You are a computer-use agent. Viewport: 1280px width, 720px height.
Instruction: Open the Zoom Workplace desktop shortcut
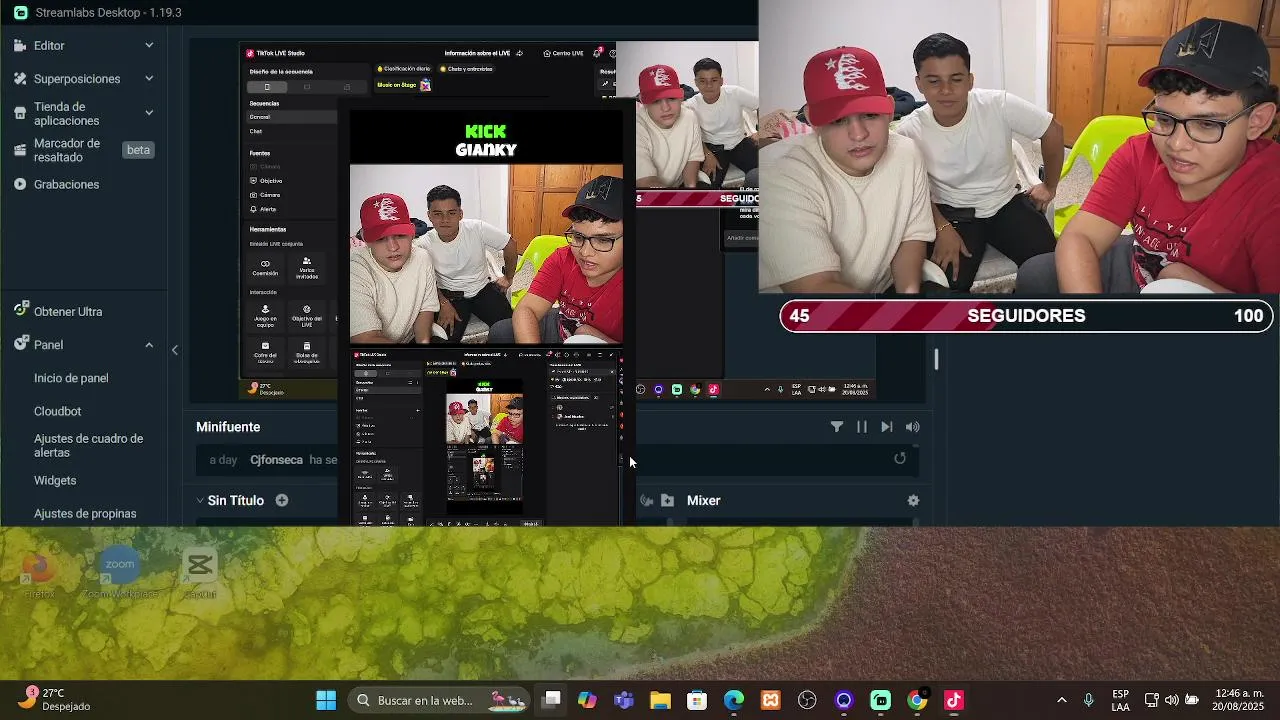pyautogui.click(x=119, y=572)
